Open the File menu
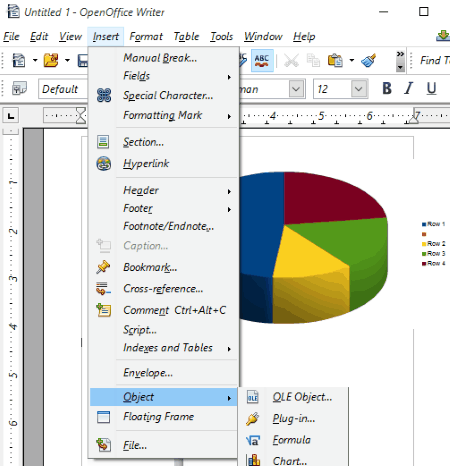 11,36
